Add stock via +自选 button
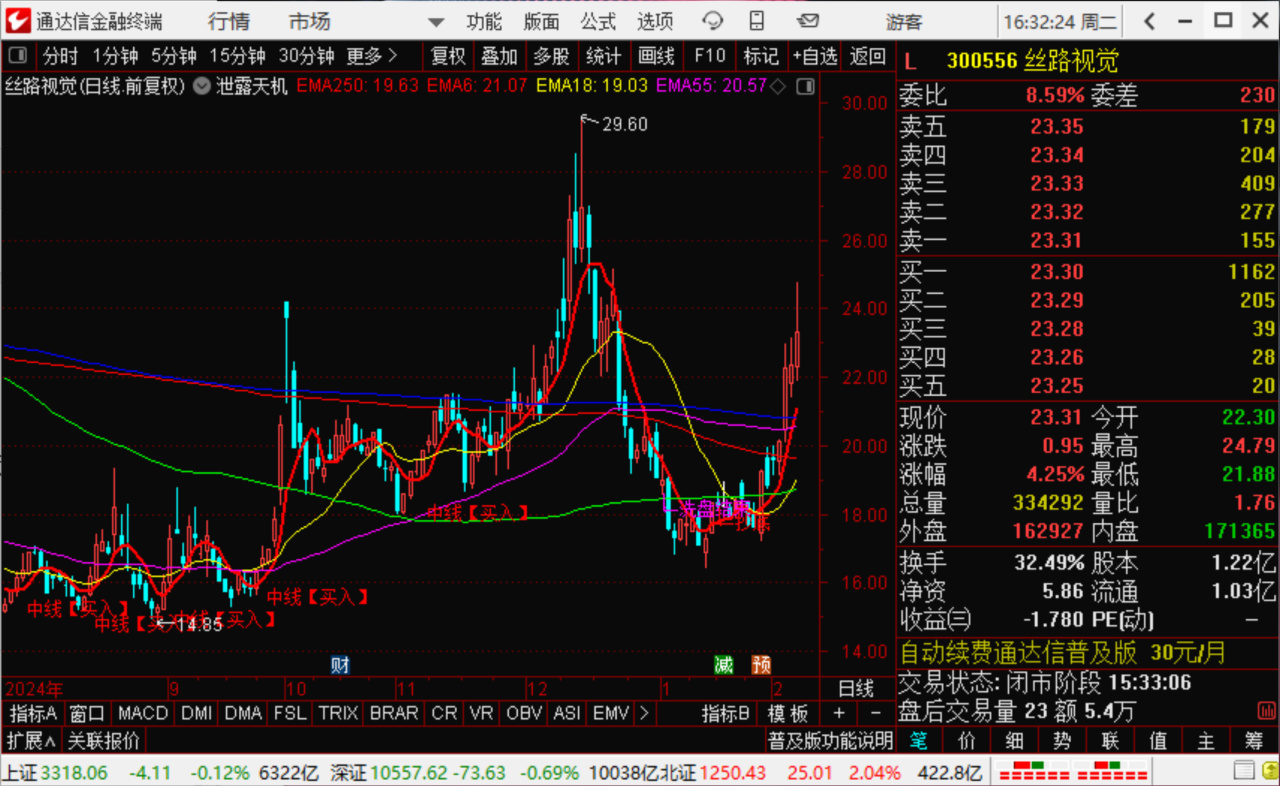This screenshot has width=1280, height=786. point(815,57)
